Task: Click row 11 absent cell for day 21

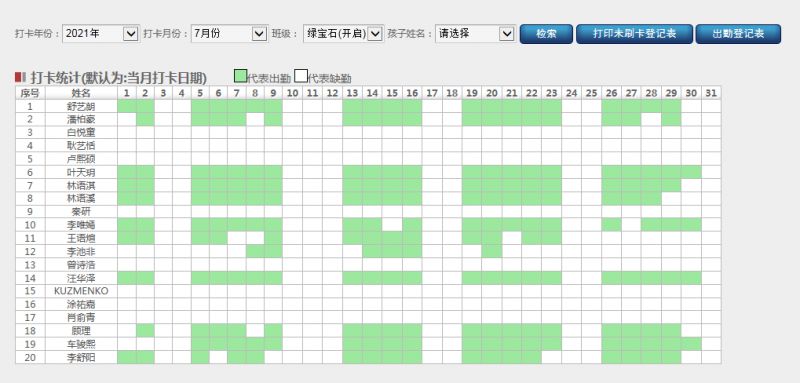Action: (x=512, y=238)
